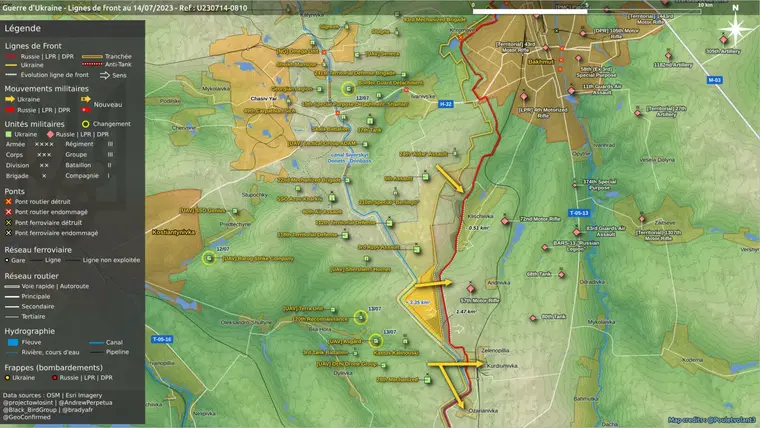The height and width of the screenshot is (428, 760).
Task: Click the Mouvements militaires legend heading
Action: 47,89
